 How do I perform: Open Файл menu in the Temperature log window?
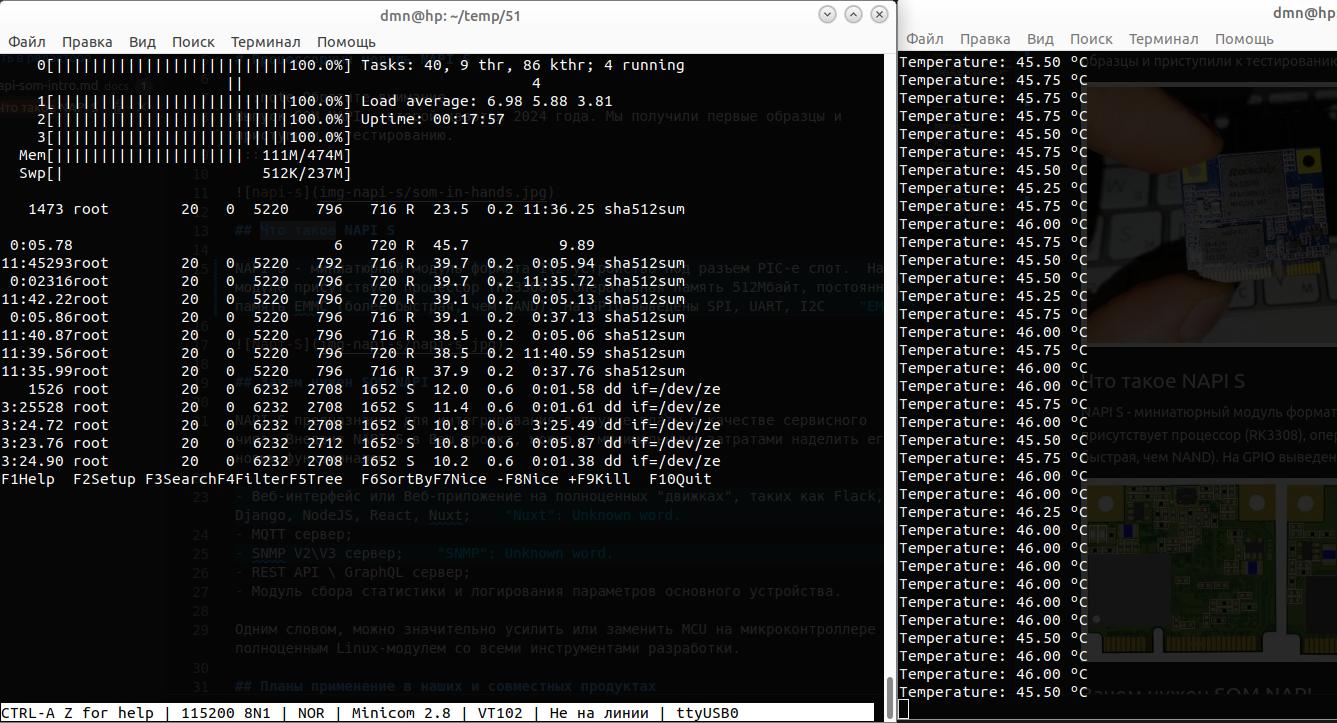(925, 39)
